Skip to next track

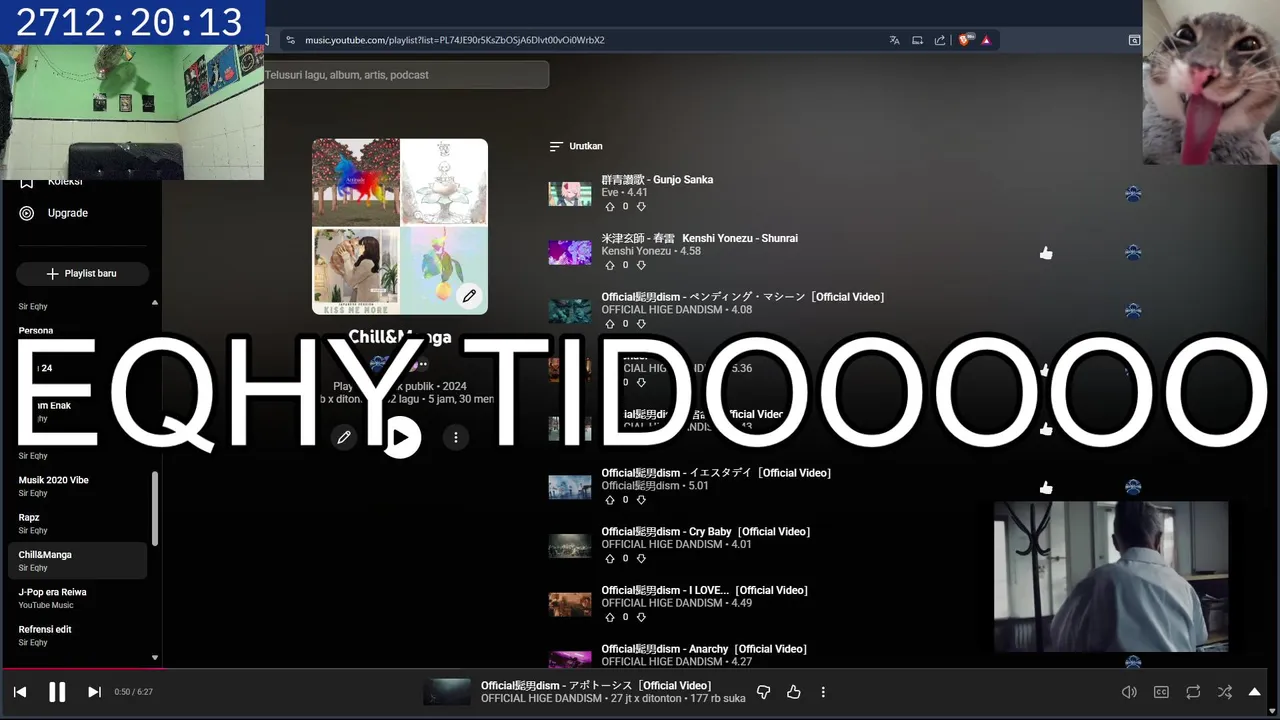click(x=94, y=692)
